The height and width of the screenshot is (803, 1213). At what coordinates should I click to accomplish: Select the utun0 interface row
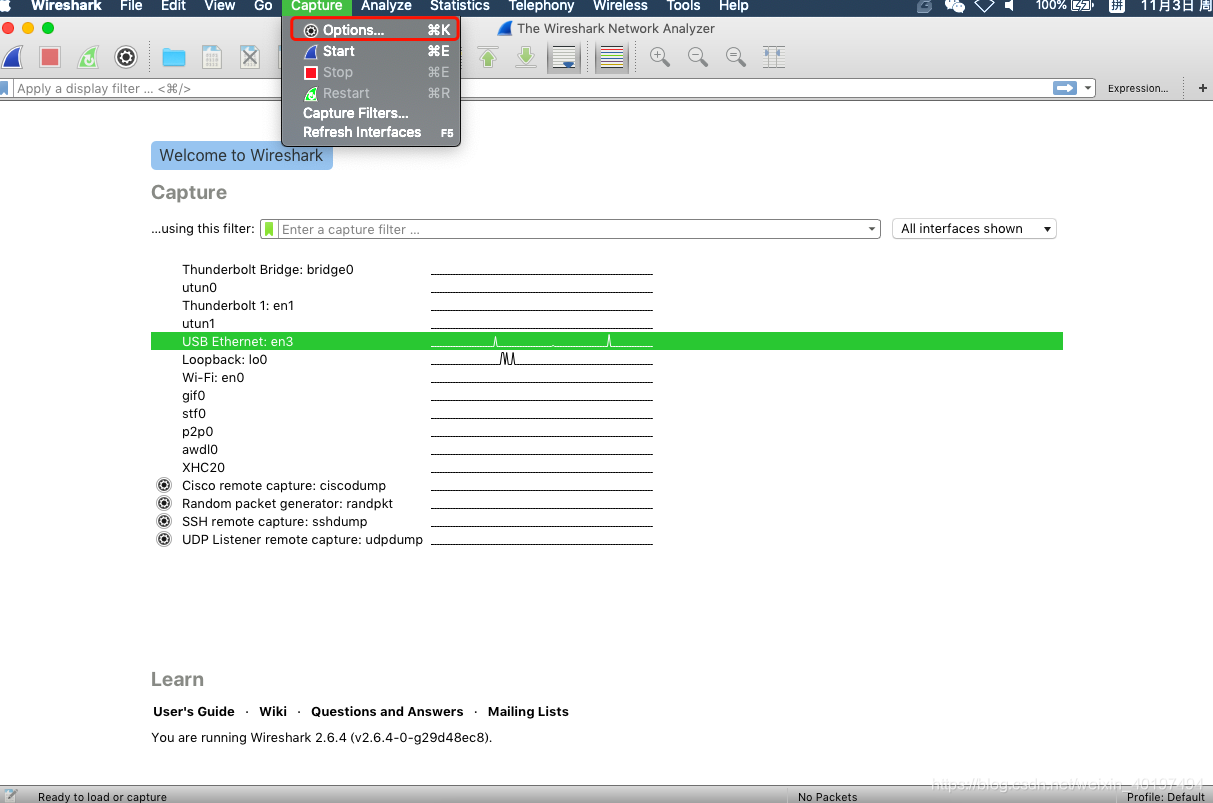[607, 287]
